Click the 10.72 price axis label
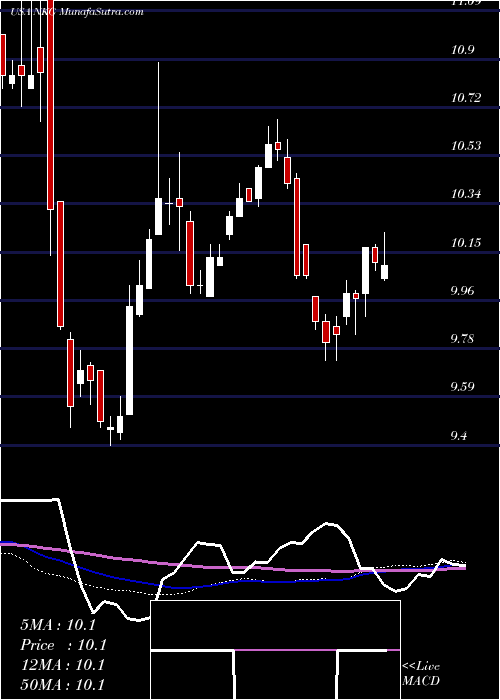 (466, 98)
